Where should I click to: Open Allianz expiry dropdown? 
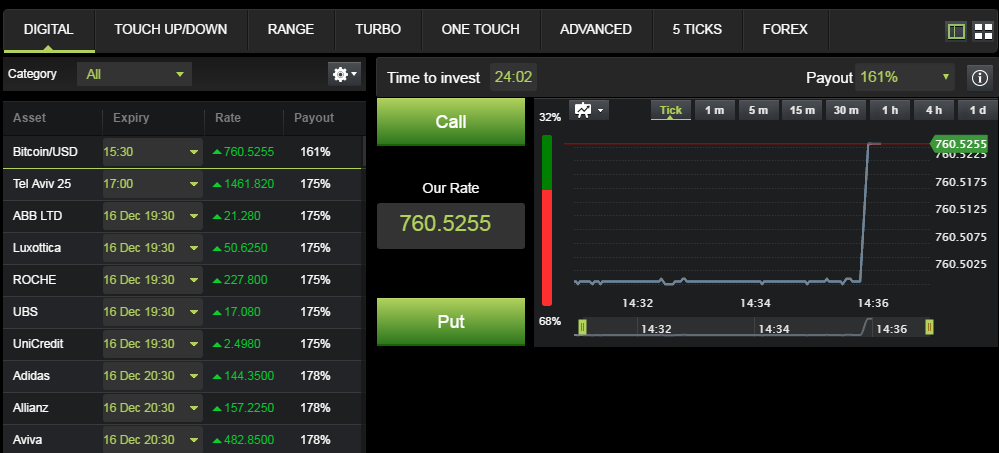click(152, 408)
